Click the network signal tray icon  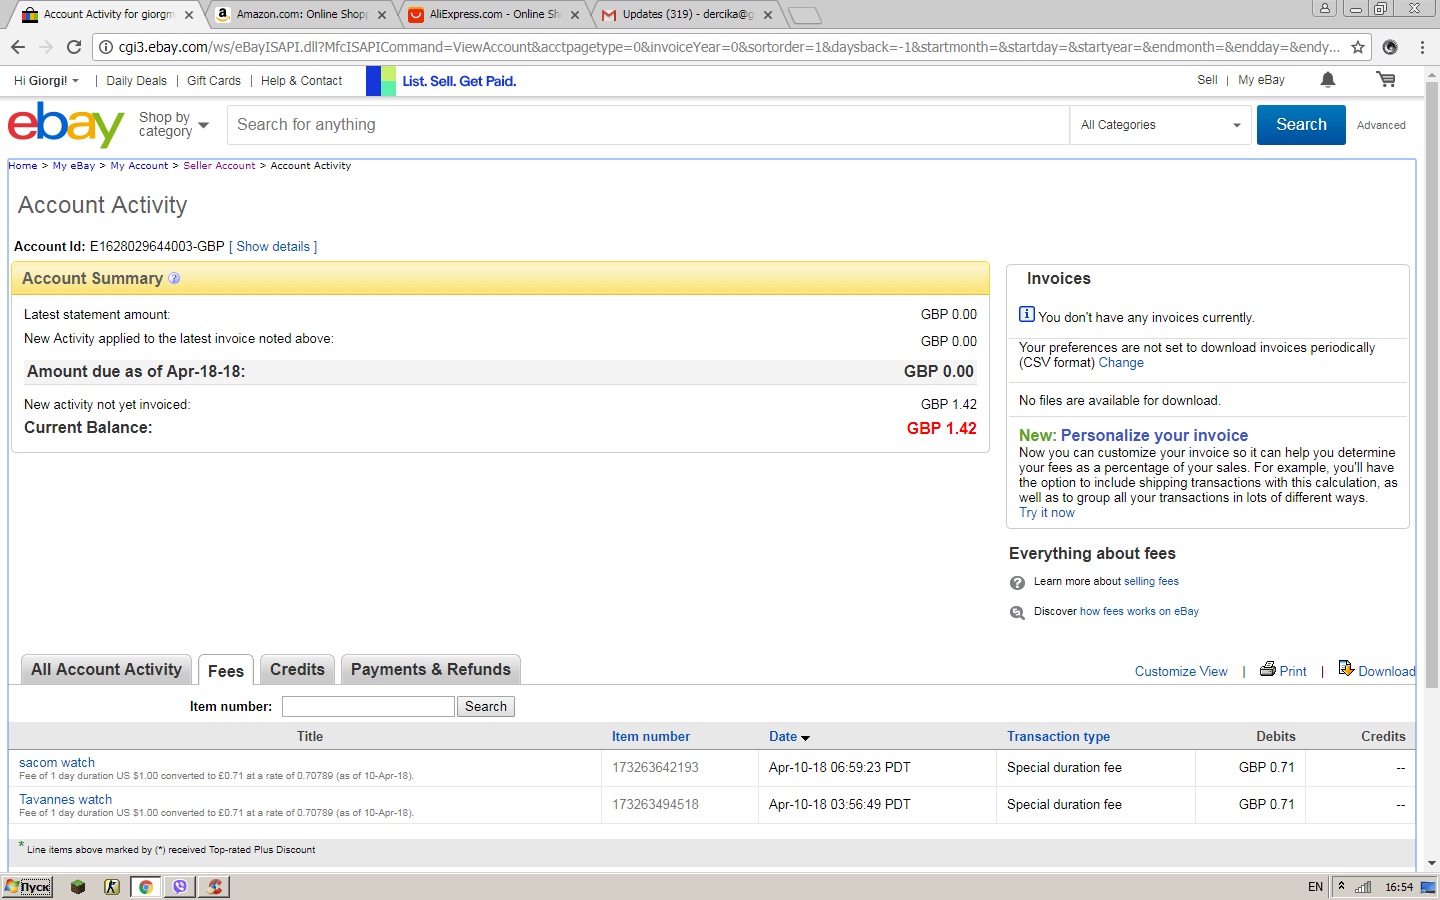tap(1363, 887)
